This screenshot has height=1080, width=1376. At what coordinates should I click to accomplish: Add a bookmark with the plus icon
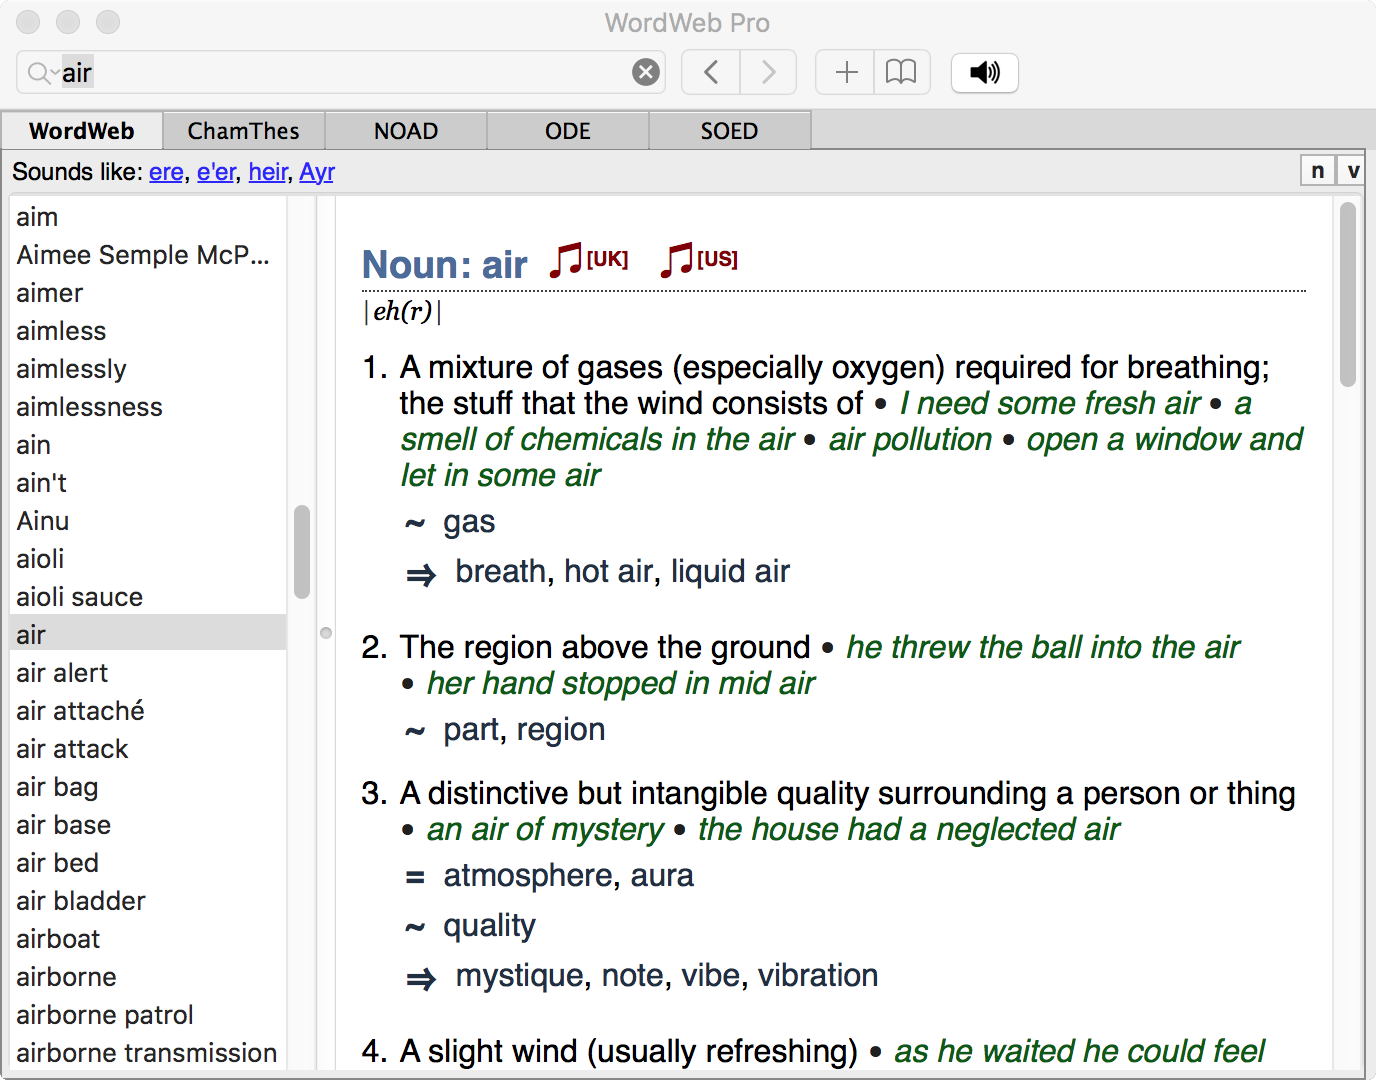pos(845,72)
